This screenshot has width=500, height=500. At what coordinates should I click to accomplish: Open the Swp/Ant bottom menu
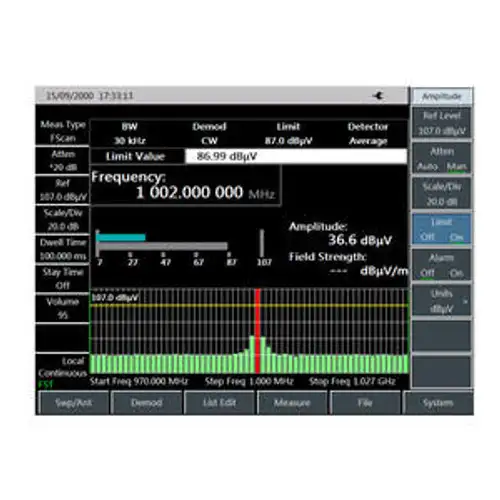pyautogui.click(x=74, y=403)
